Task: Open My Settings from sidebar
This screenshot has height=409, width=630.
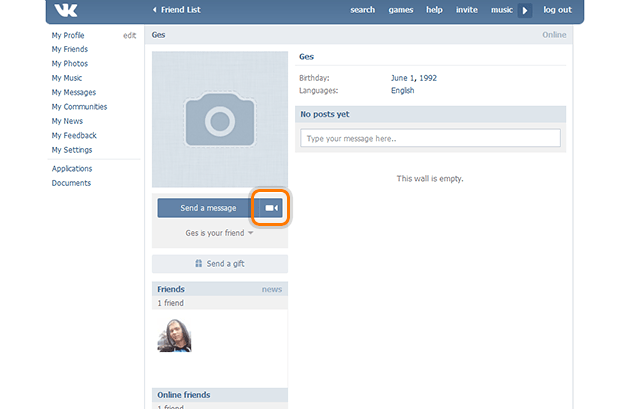Action: click(72, 150)
